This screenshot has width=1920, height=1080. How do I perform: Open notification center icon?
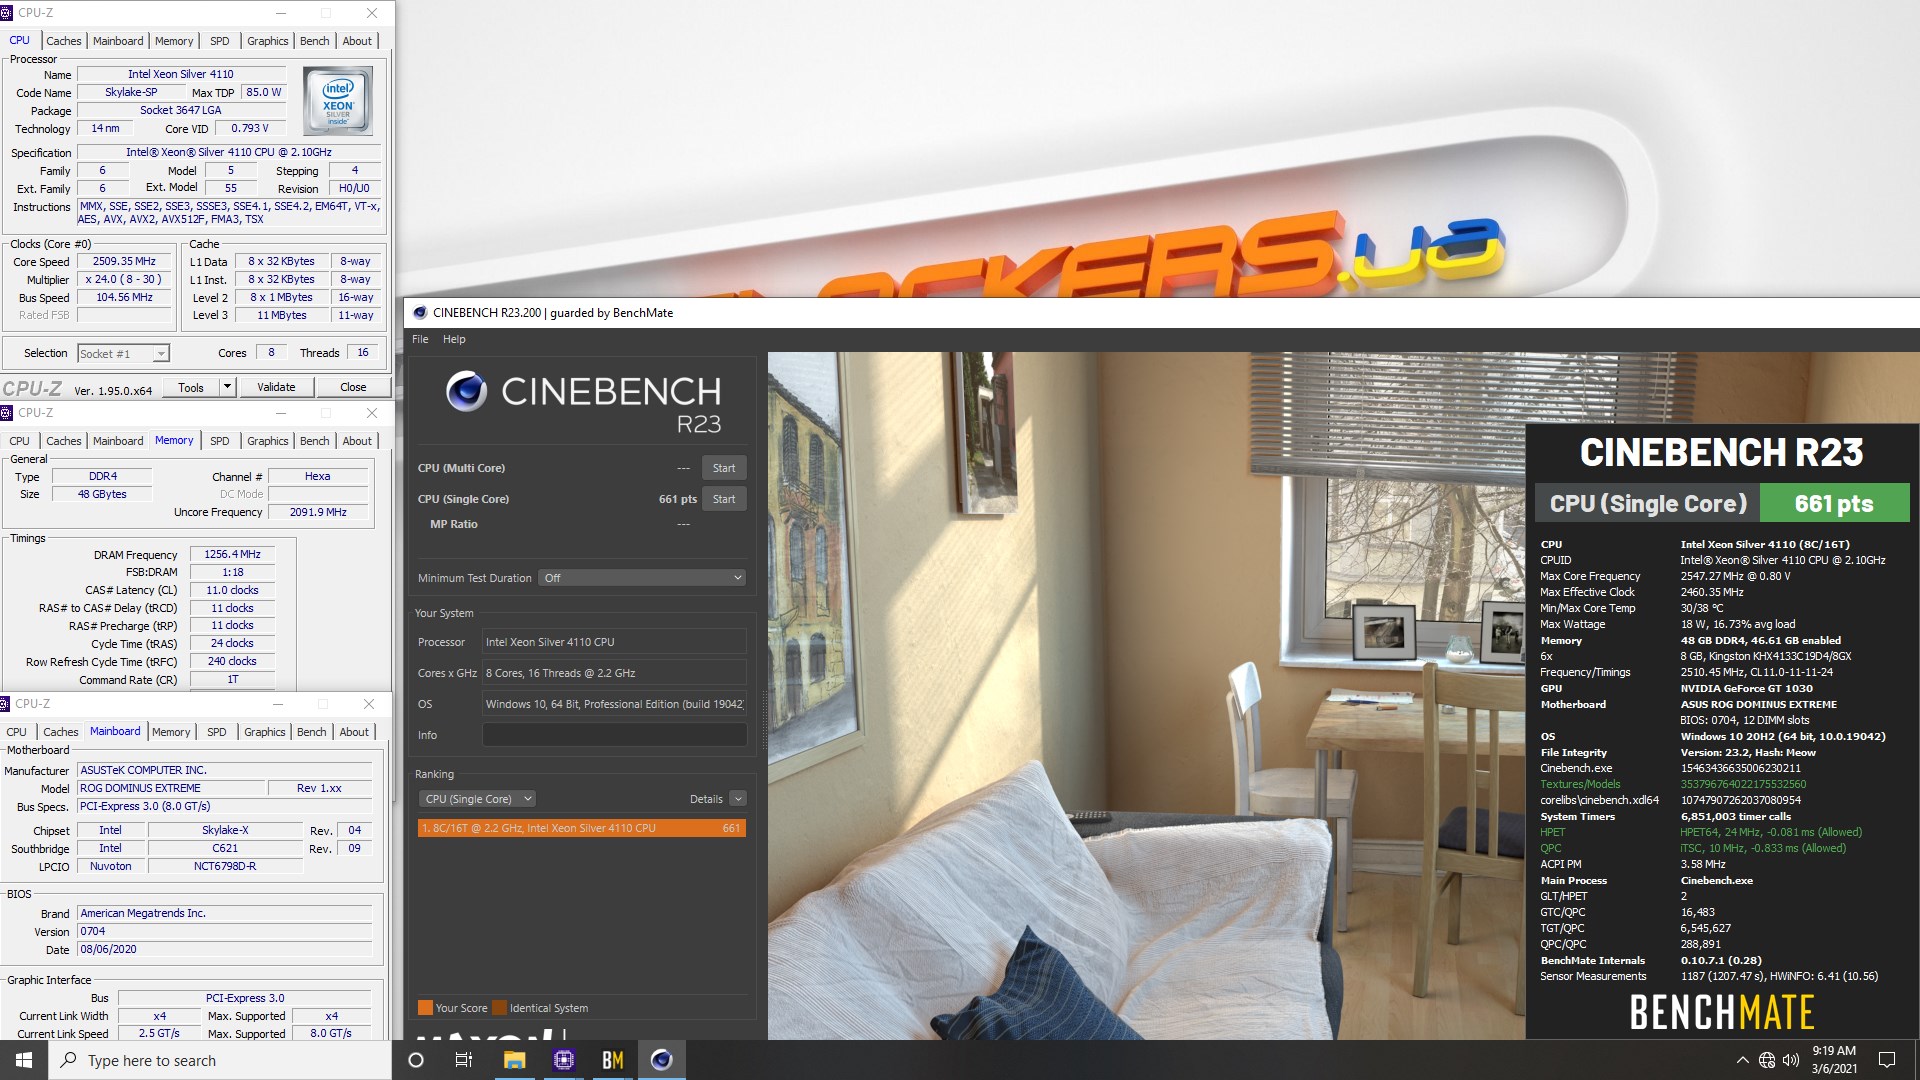pos(1887,1060)
